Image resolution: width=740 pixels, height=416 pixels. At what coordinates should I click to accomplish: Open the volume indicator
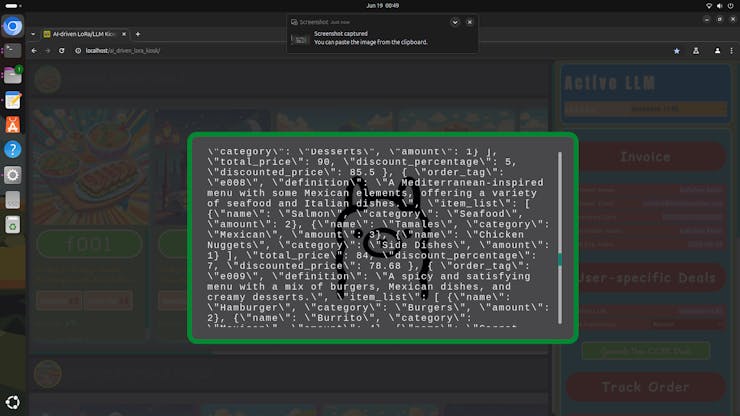[719, 6]
